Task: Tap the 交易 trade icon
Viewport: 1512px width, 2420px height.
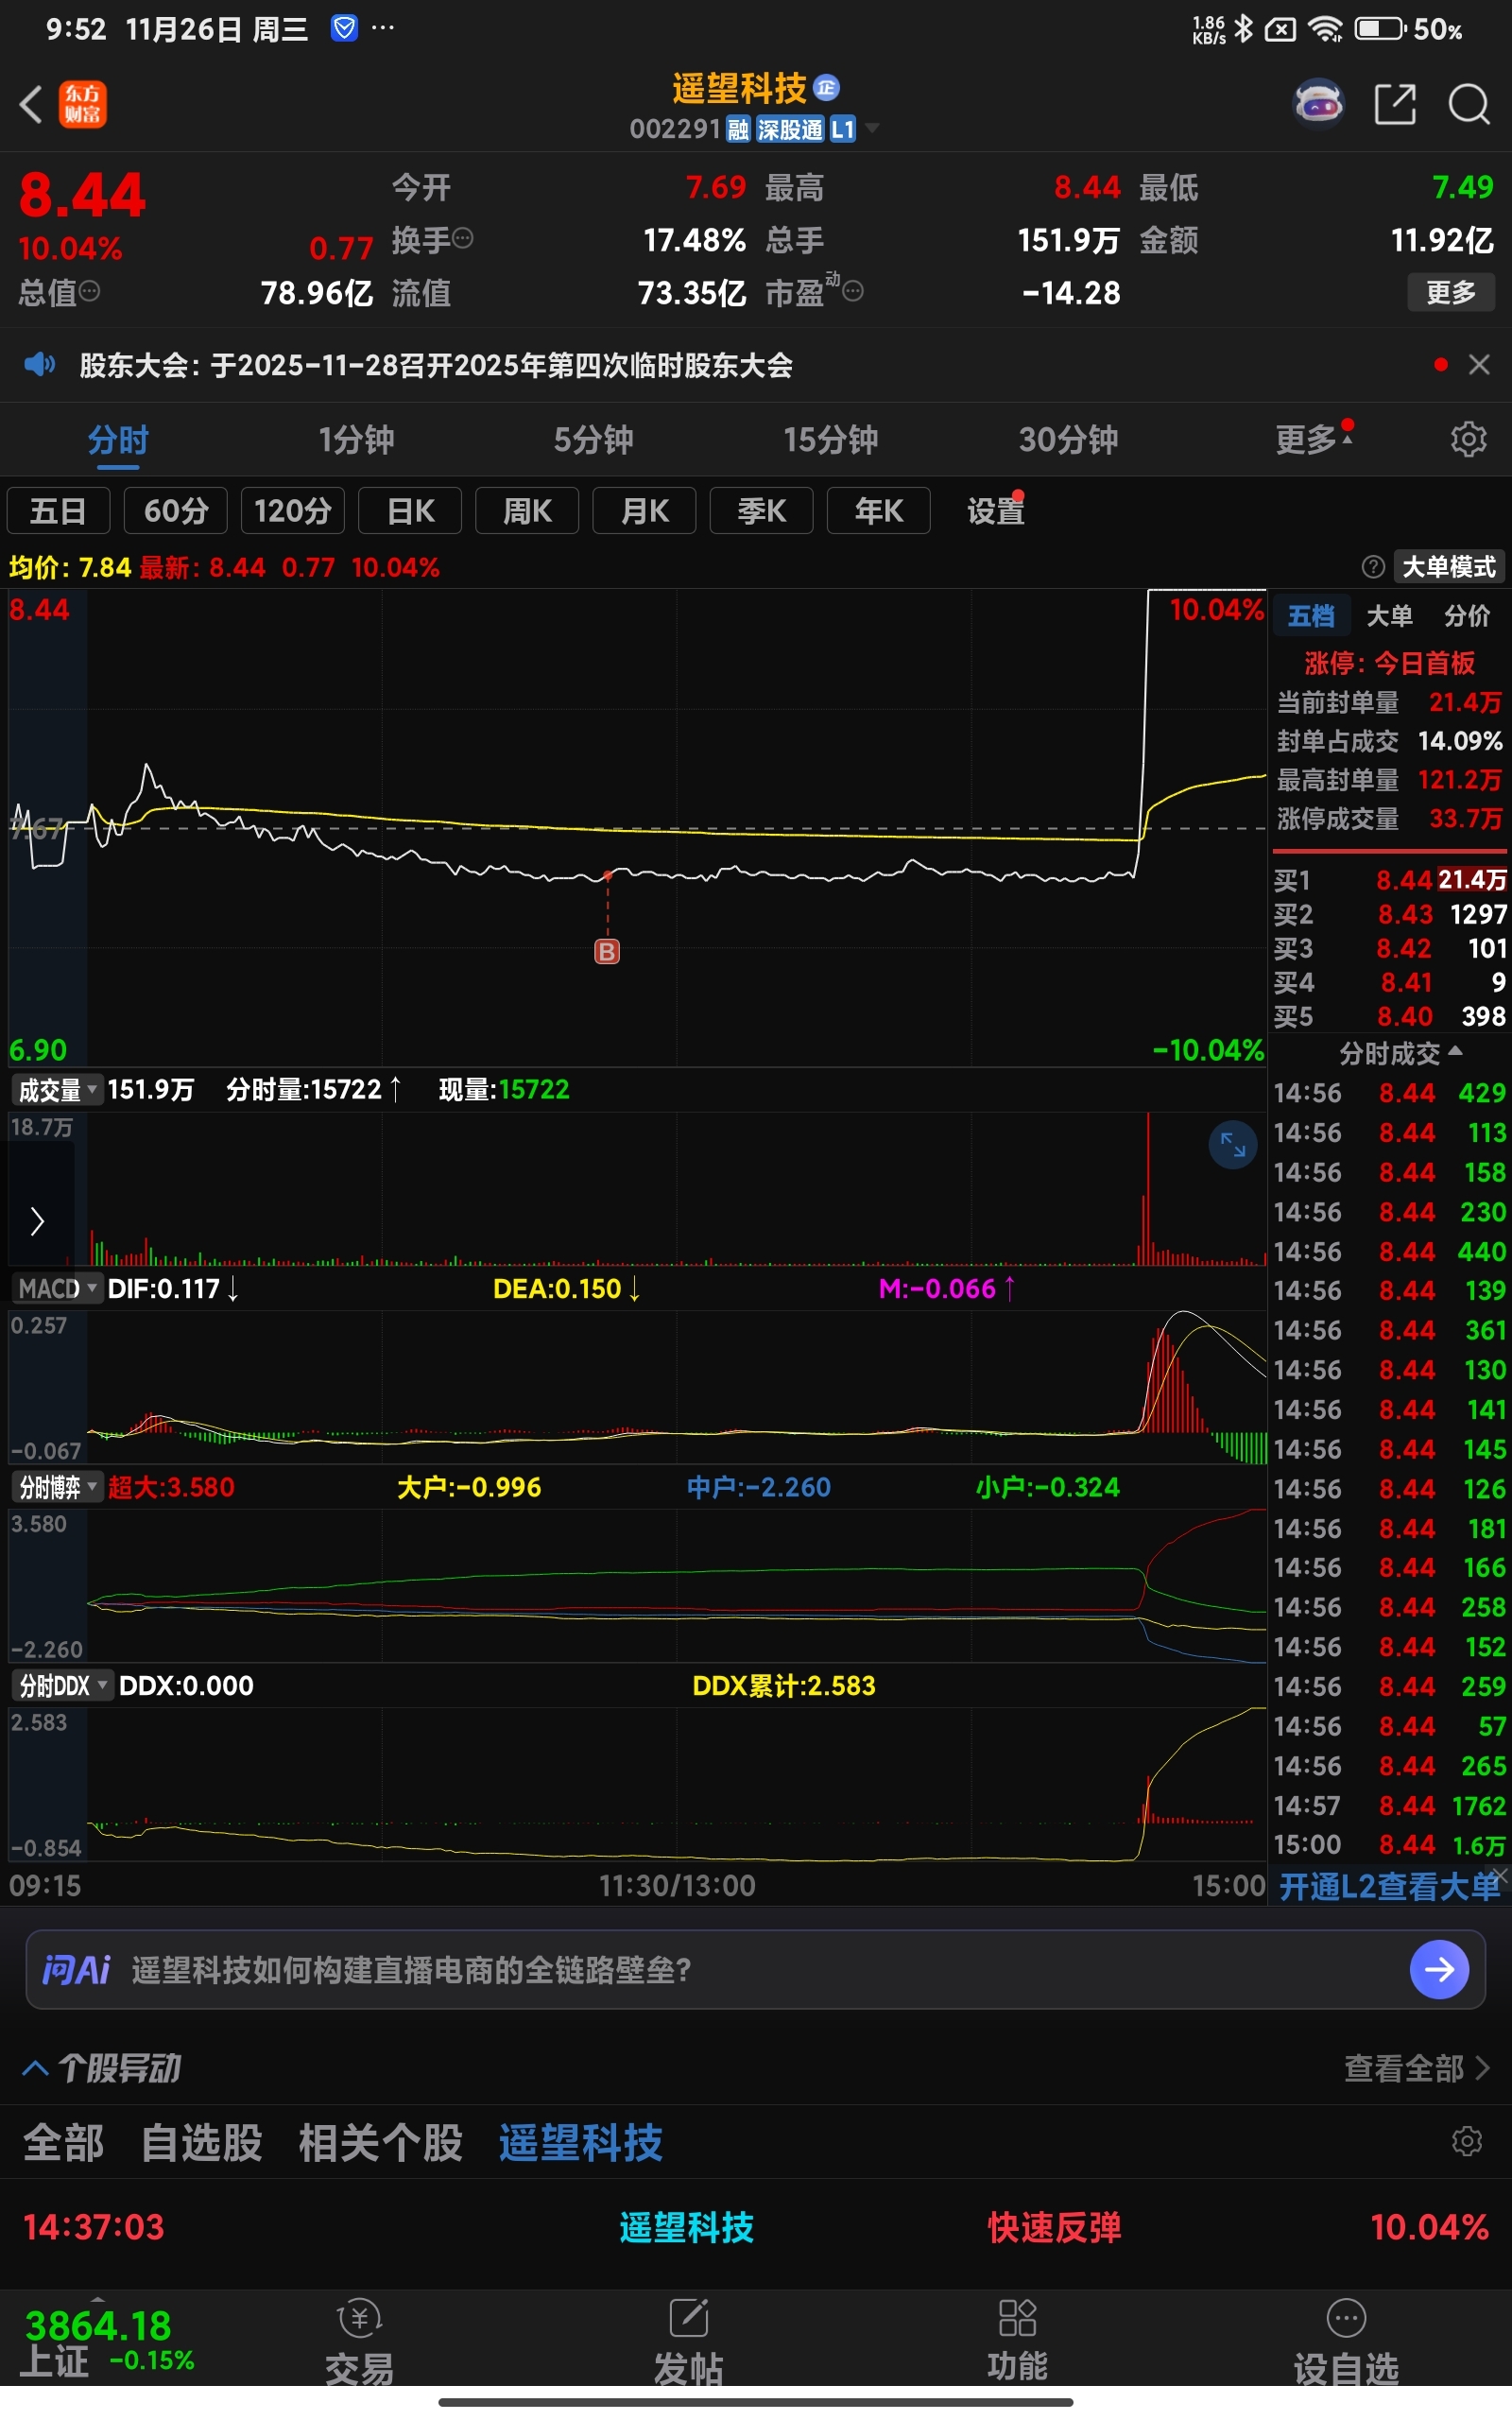Action: 360,2342
